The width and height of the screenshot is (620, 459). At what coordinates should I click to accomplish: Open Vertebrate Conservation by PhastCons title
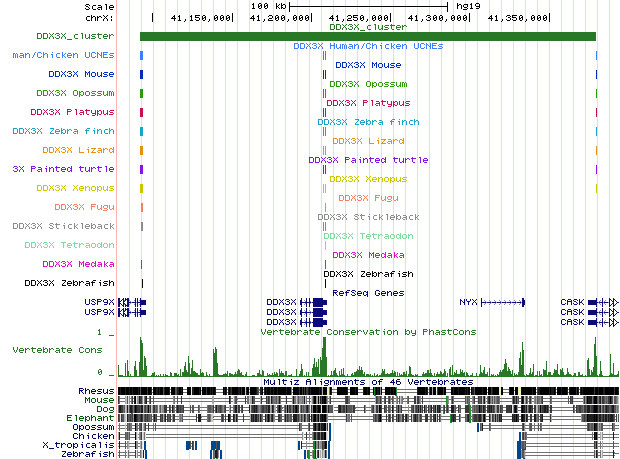click(x=368, y=331)
